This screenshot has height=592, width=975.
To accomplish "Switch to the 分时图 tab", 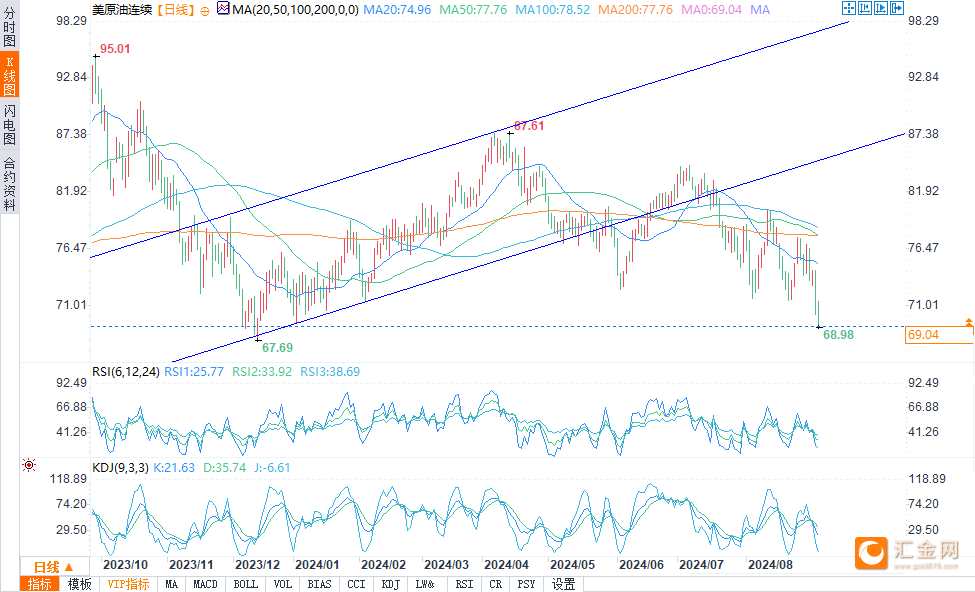I will tap(9, 28).
